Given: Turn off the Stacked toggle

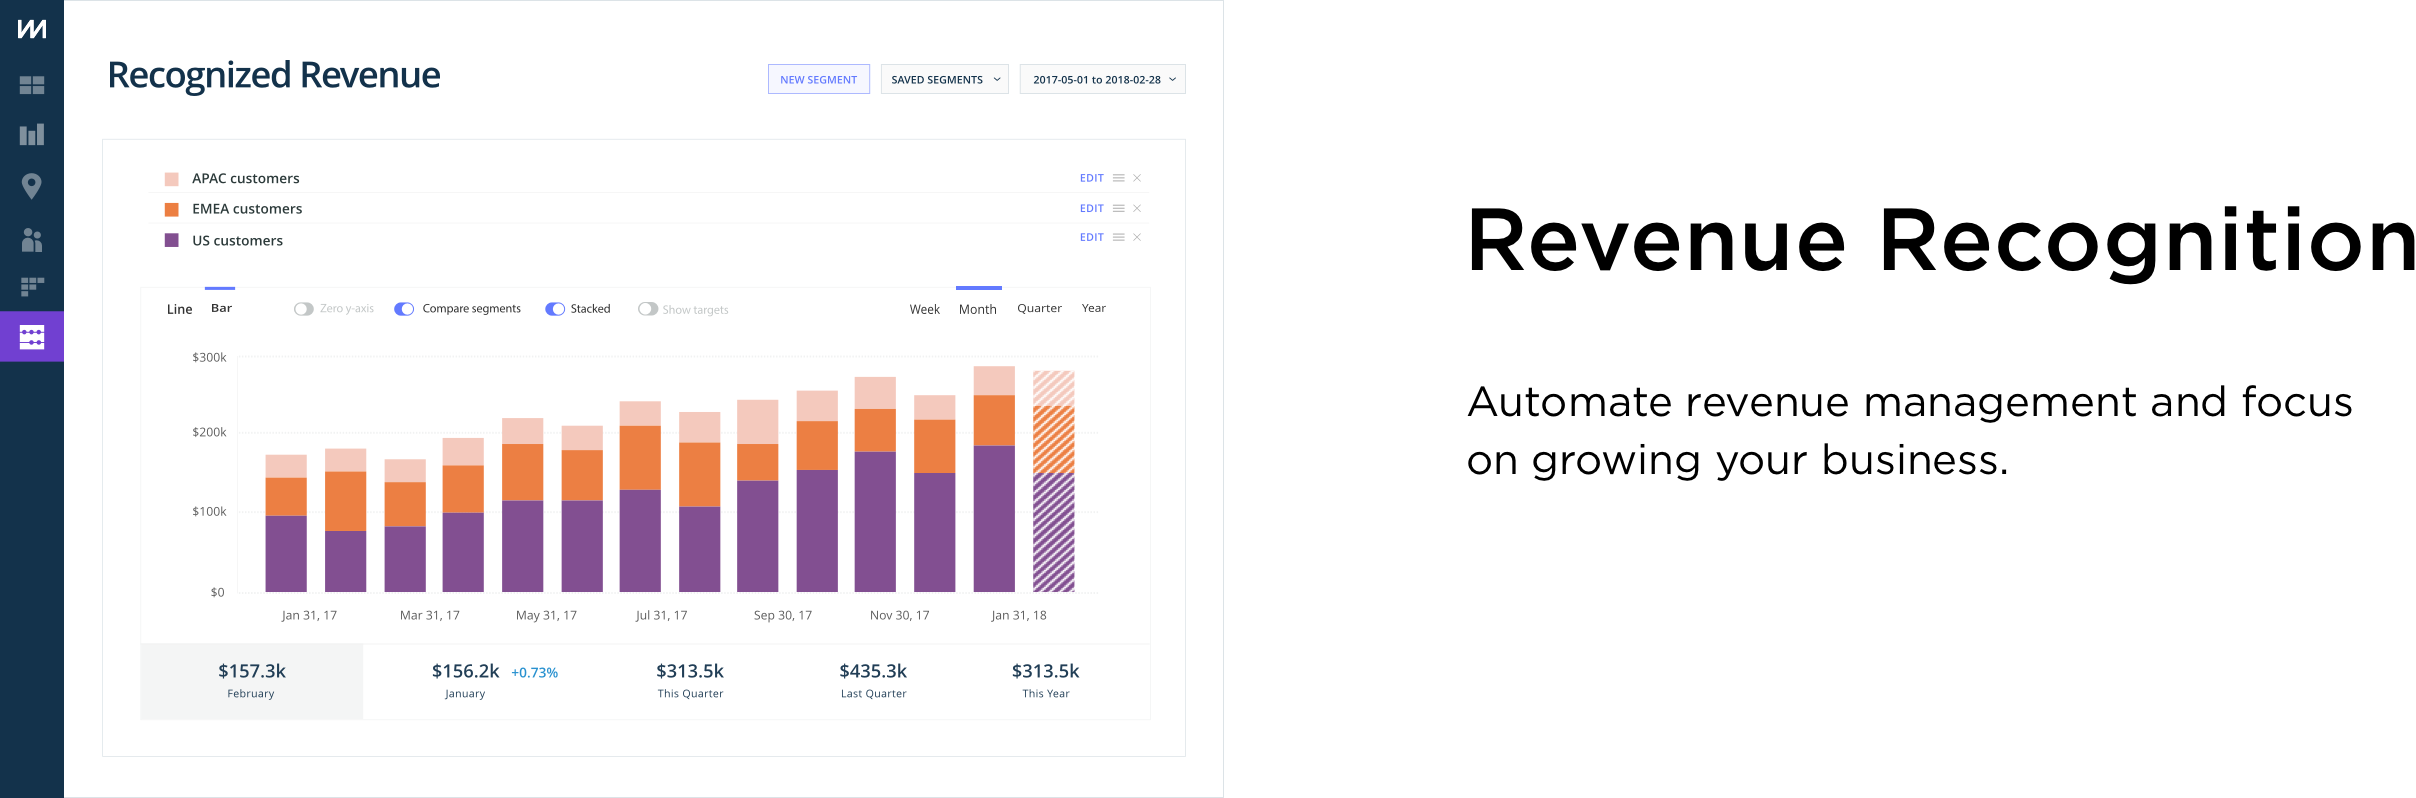Looking at the screenshot, I should click(555, 309).
